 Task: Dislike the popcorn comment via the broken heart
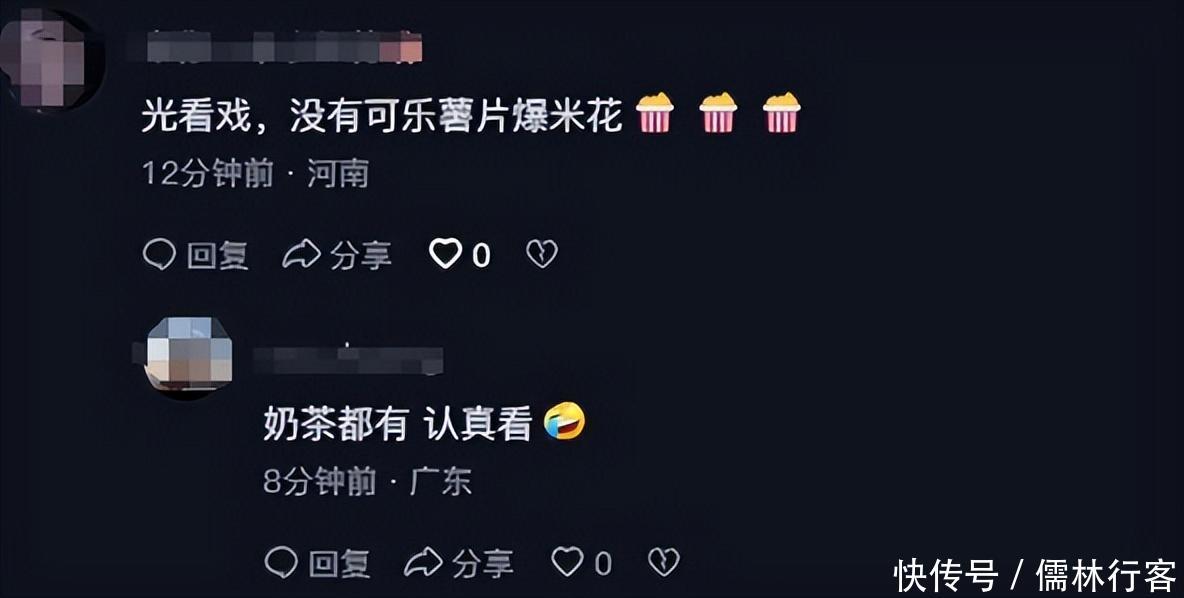click(x=542, y=254)
